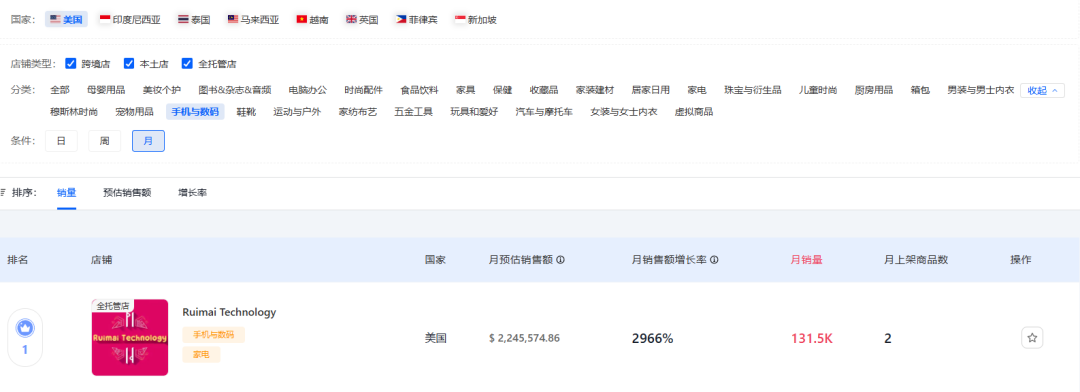The height and width of the screenshot is (392, 1080).
Task: Select the 美国 country filter
Action: [x=66, y=20]
